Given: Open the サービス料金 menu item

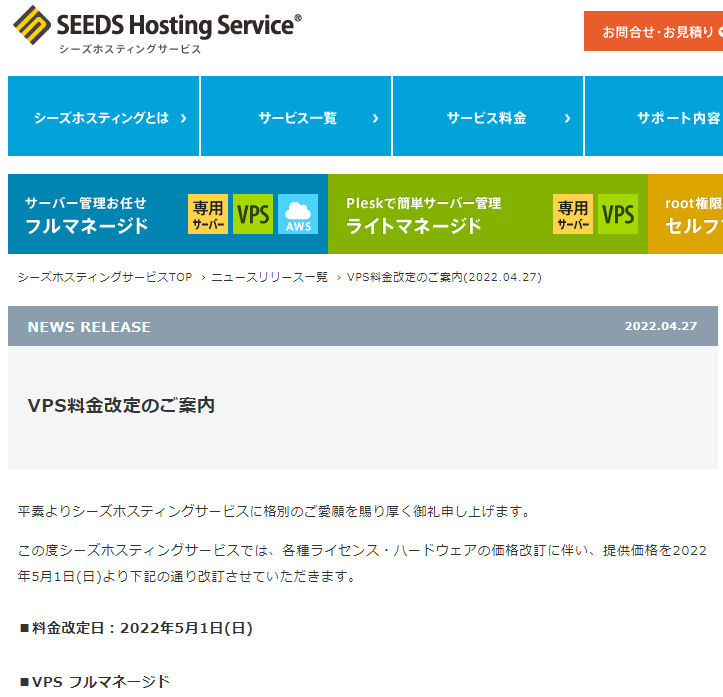Looking at the screenshot, I should point(488,116).
